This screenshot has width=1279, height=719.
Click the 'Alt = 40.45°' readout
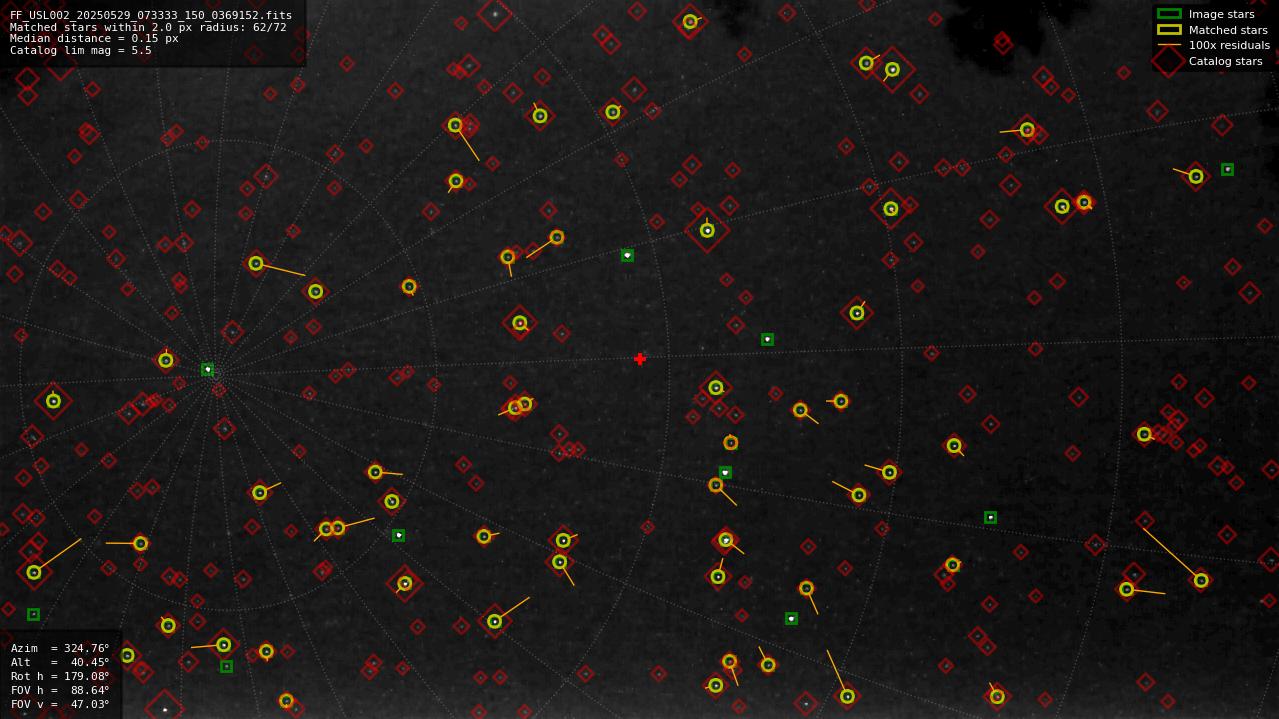(x=60, y=662)
